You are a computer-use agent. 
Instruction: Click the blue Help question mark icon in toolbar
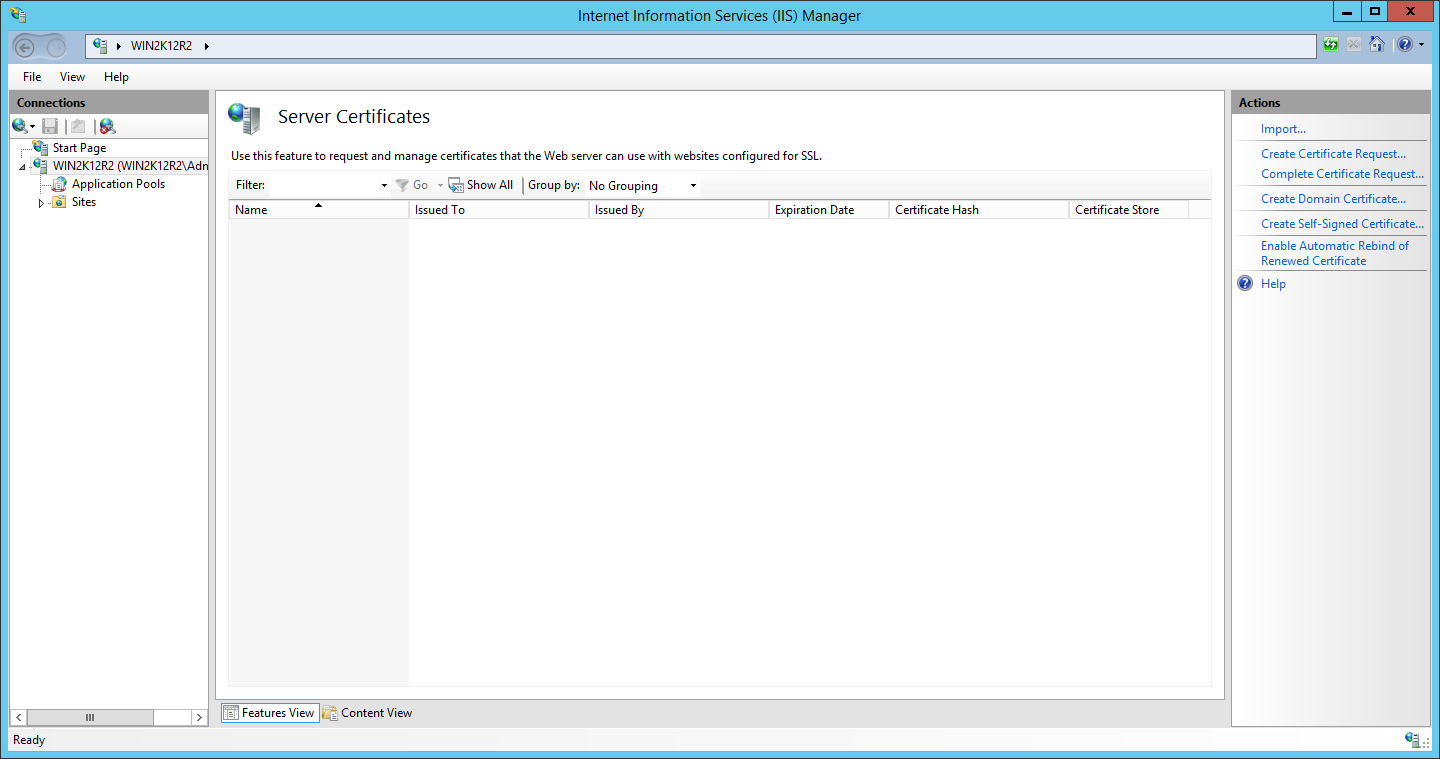[x=1405, y=45]
